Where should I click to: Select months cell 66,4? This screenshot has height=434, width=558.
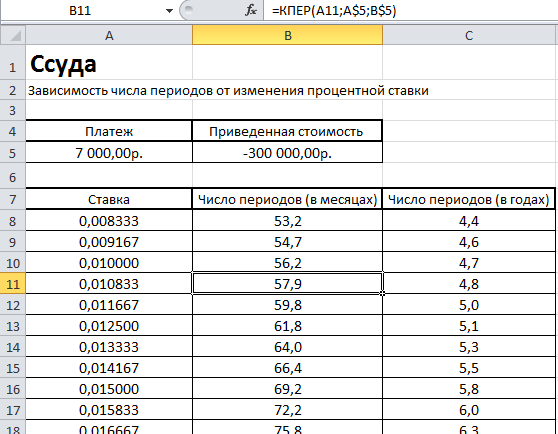(x=288, y=368)
